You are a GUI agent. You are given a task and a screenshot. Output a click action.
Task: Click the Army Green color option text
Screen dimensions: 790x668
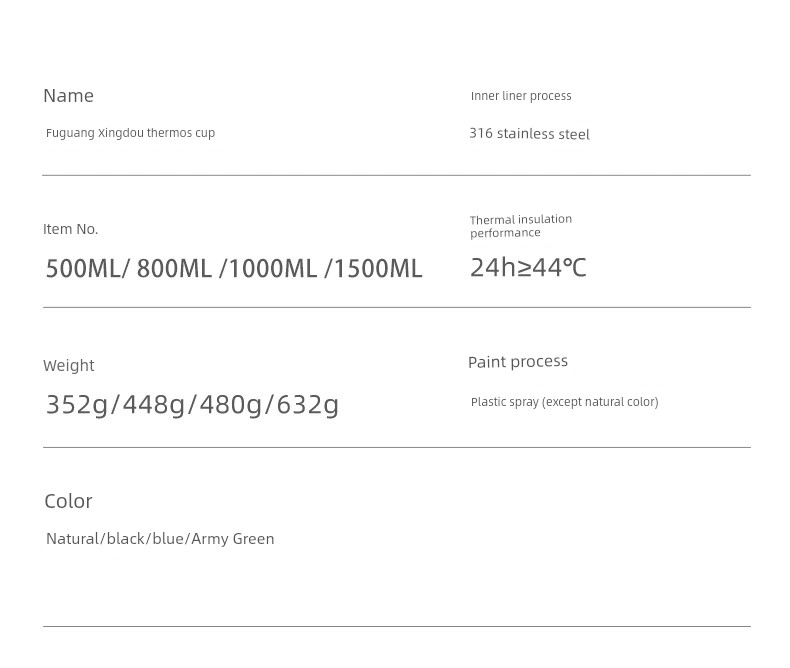(x=233, y=539)
